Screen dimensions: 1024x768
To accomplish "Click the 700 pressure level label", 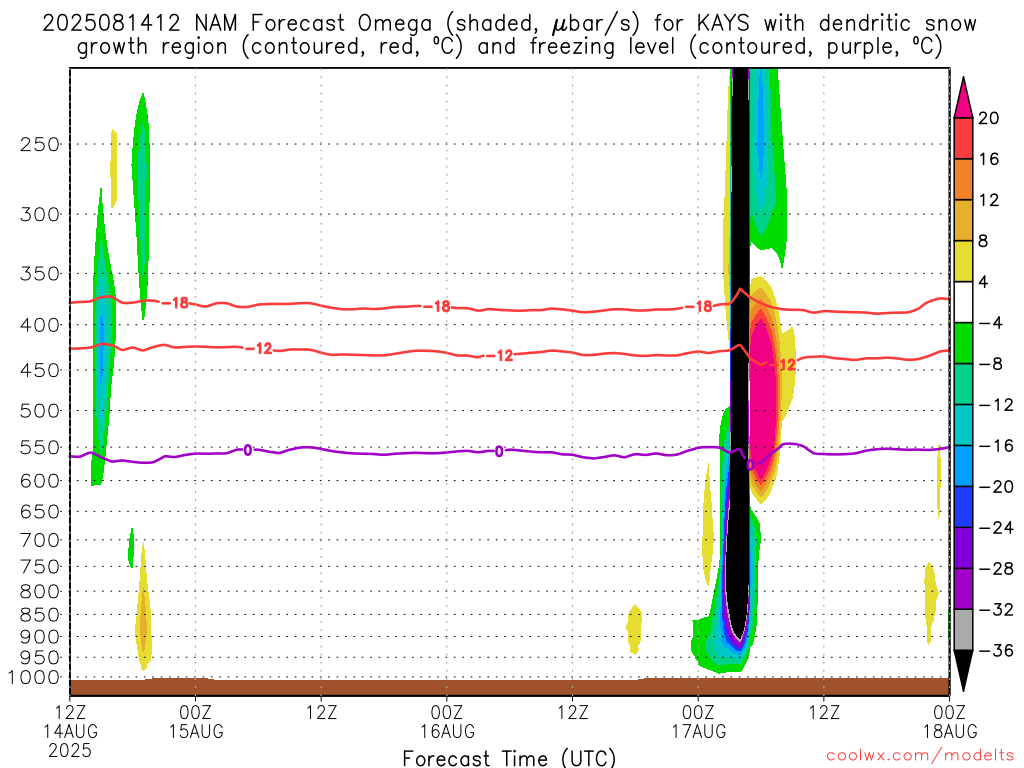I will point(40,540).
